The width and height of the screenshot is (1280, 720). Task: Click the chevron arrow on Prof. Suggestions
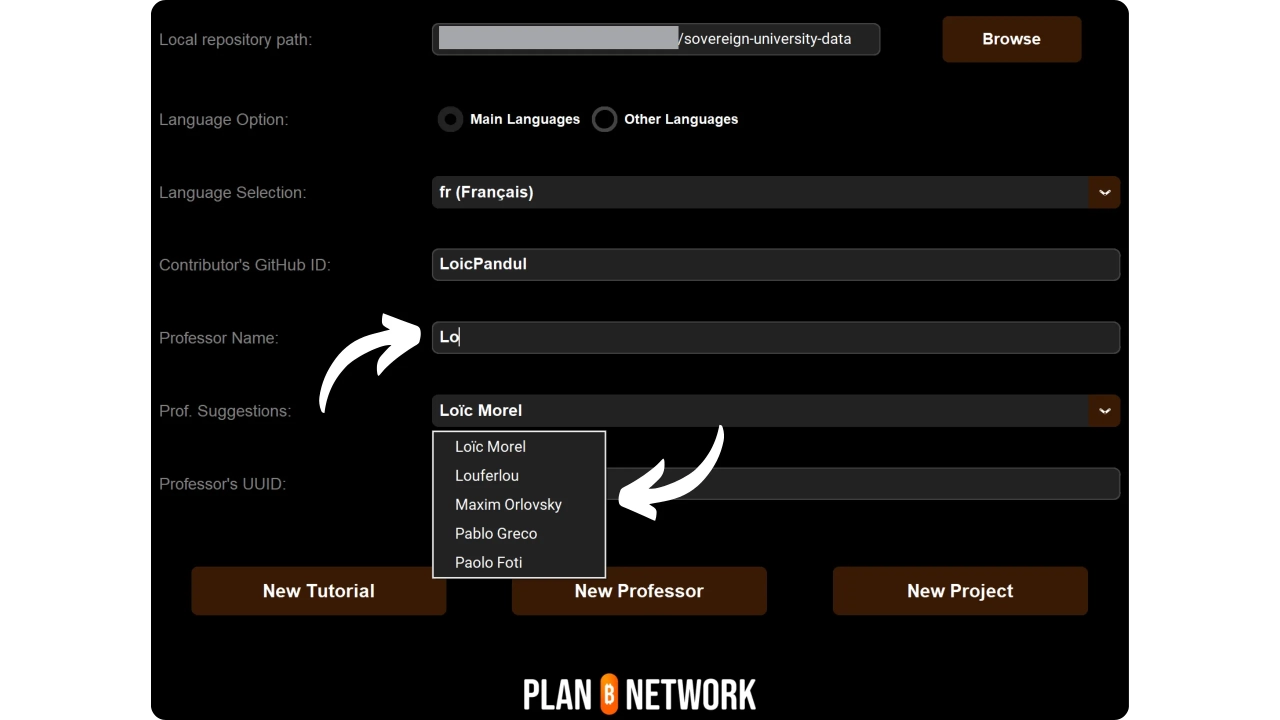[1104, 410]
